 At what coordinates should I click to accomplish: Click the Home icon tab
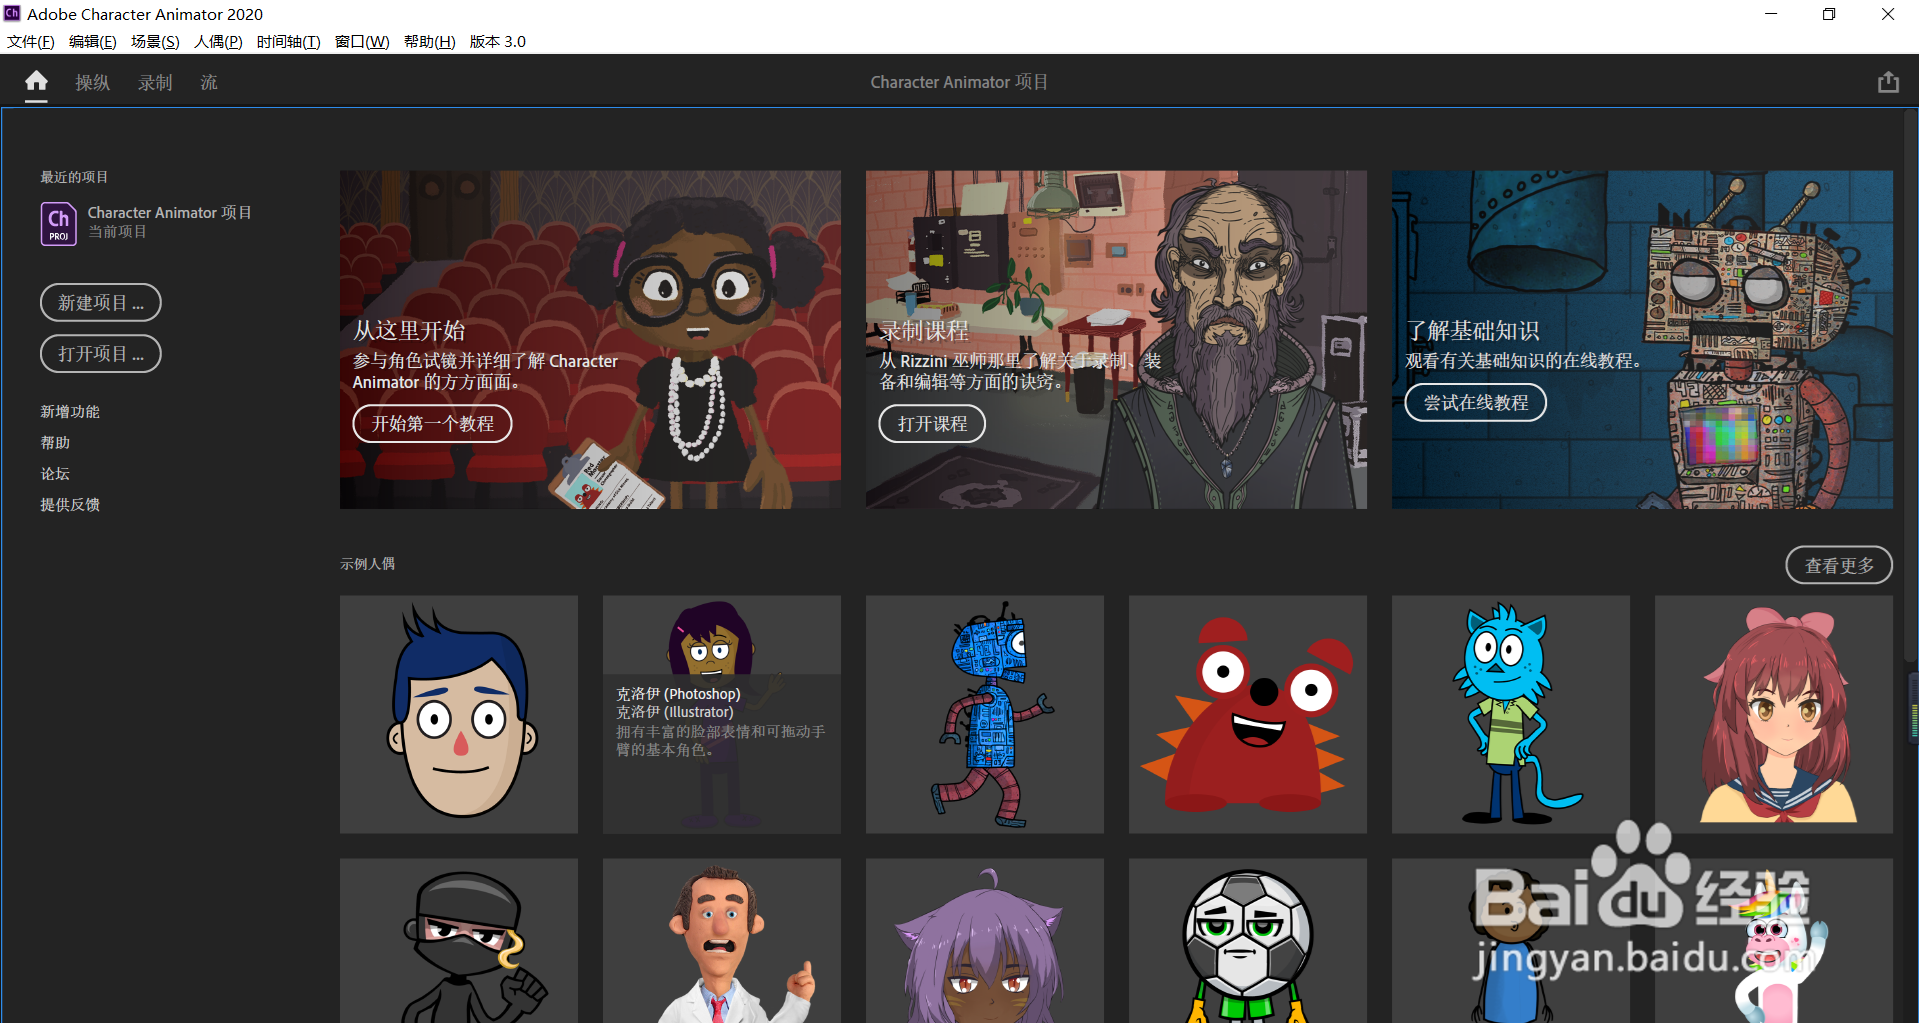coord(36,81)
